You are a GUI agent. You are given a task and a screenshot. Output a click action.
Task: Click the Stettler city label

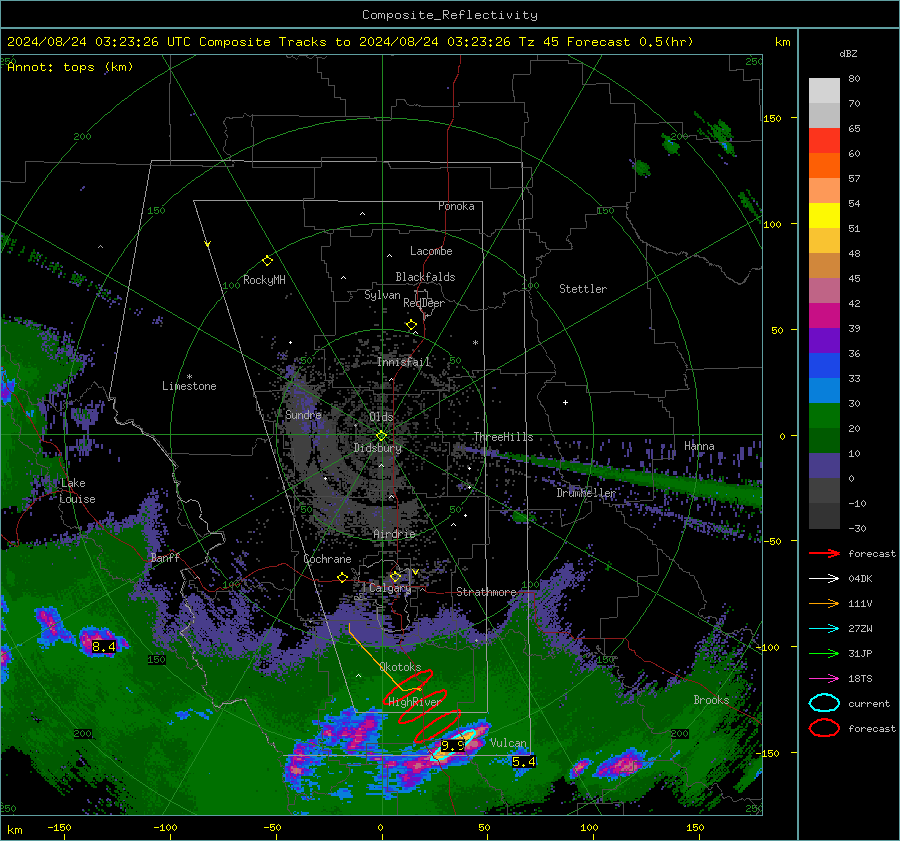click(x=583, y=289)
